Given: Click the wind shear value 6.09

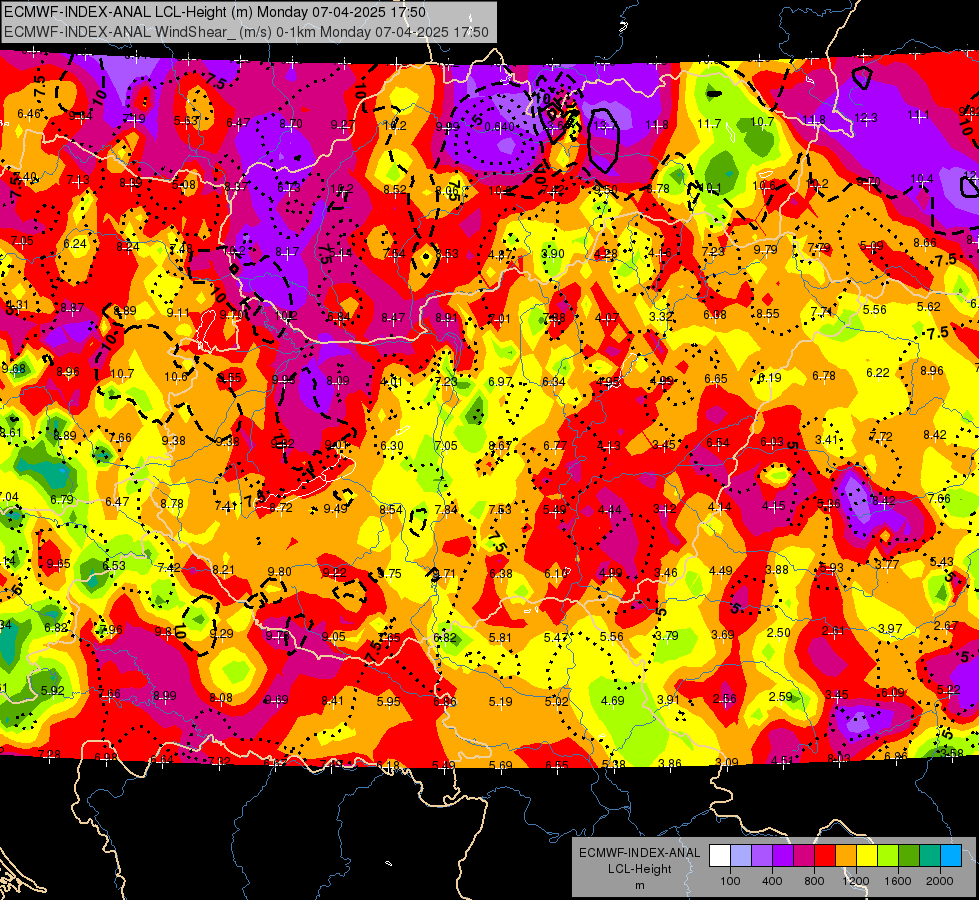Looking at the screenshot, I should (892, 692).
